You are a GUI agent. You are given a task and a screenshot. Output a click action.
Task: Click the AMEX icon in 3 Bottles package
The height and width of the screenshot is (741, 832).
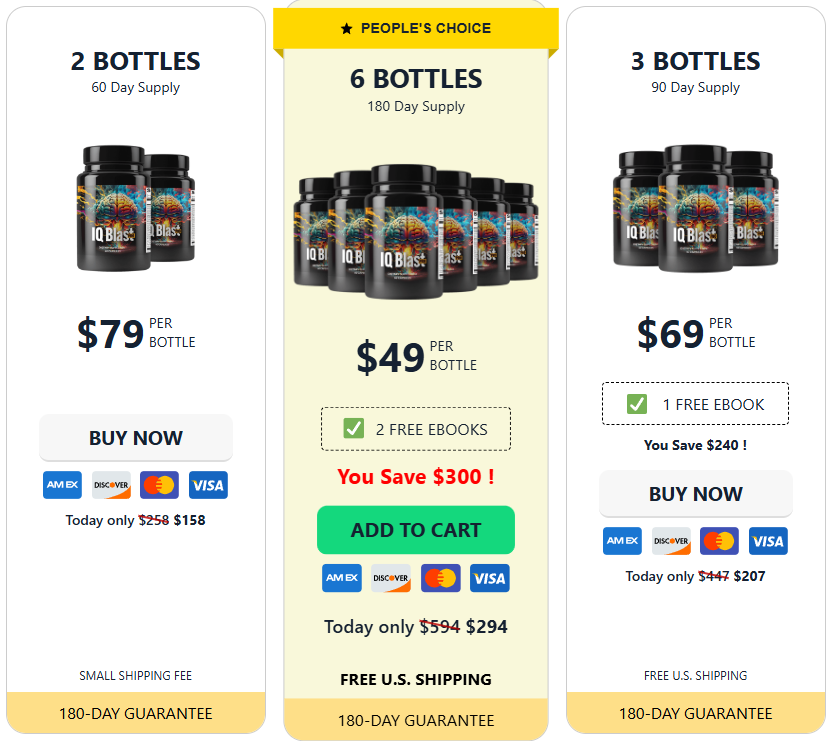(x=622, y=541)
